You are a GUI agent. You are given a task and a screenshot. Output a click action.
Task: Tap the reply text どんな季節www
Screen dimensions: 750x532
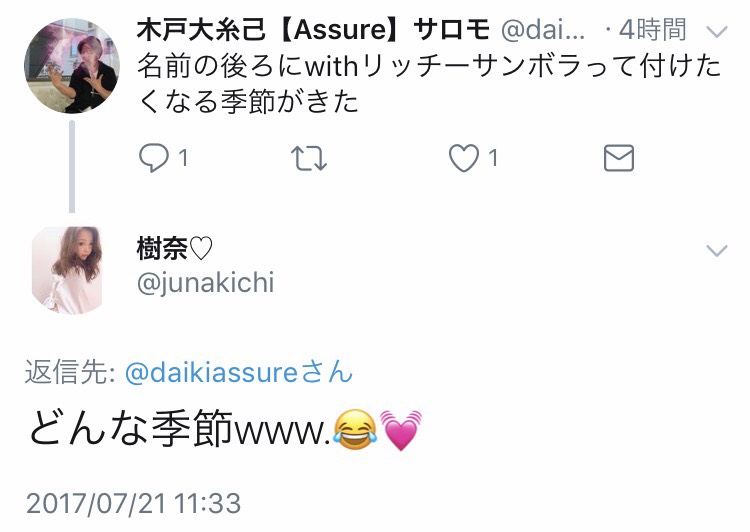point(225,428)
